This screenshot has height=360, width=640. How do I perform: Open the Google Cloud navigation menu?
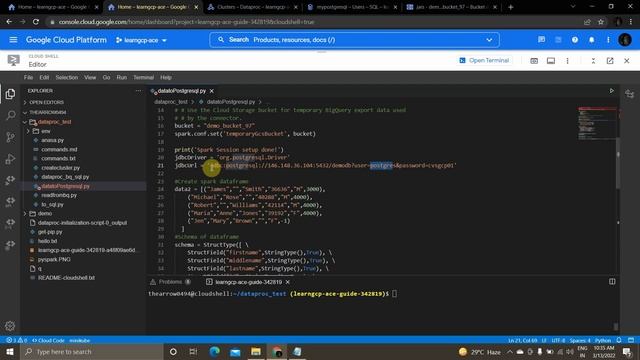pos(13,40)
